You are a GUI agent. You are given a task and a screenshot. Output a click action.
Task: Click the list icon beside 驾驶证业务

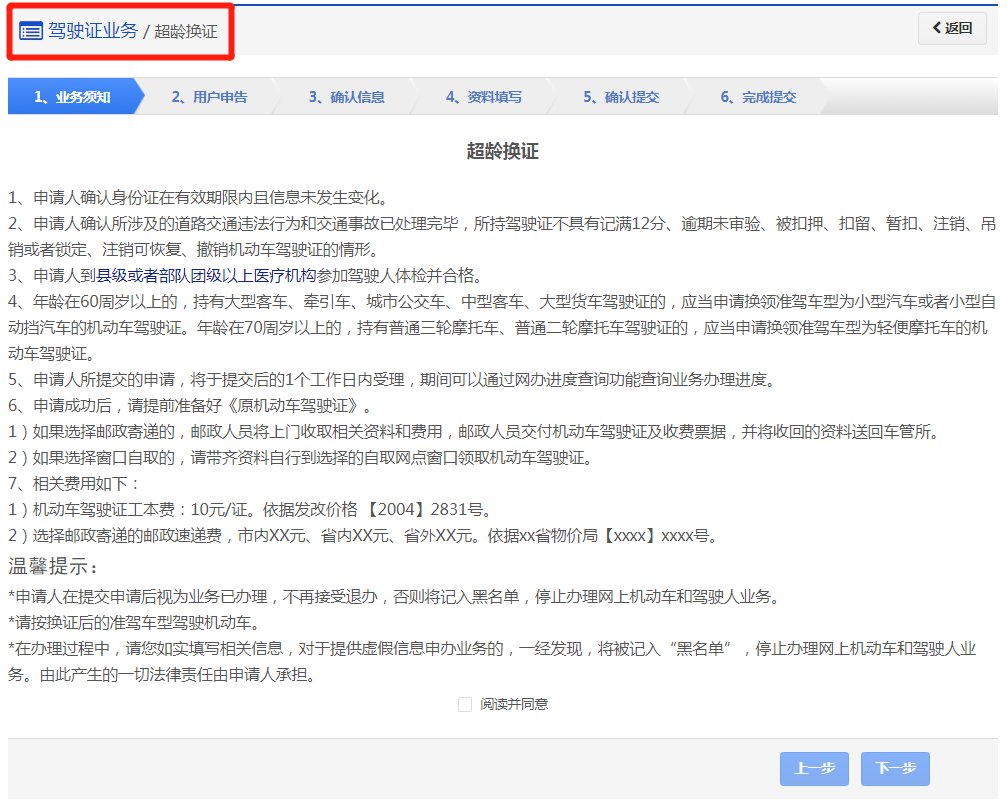click(31, 31)
